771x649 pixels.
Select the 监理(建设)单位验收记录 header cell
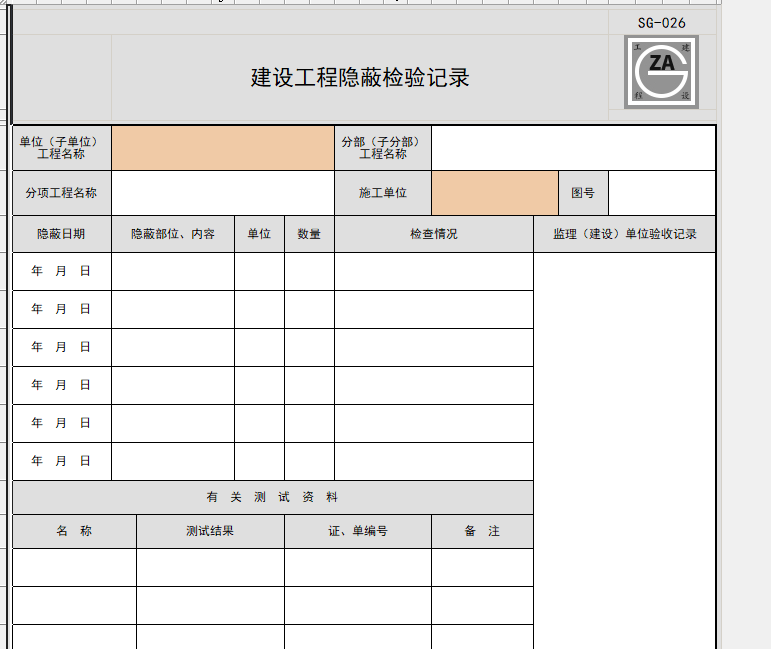click(x=624, y=234)
